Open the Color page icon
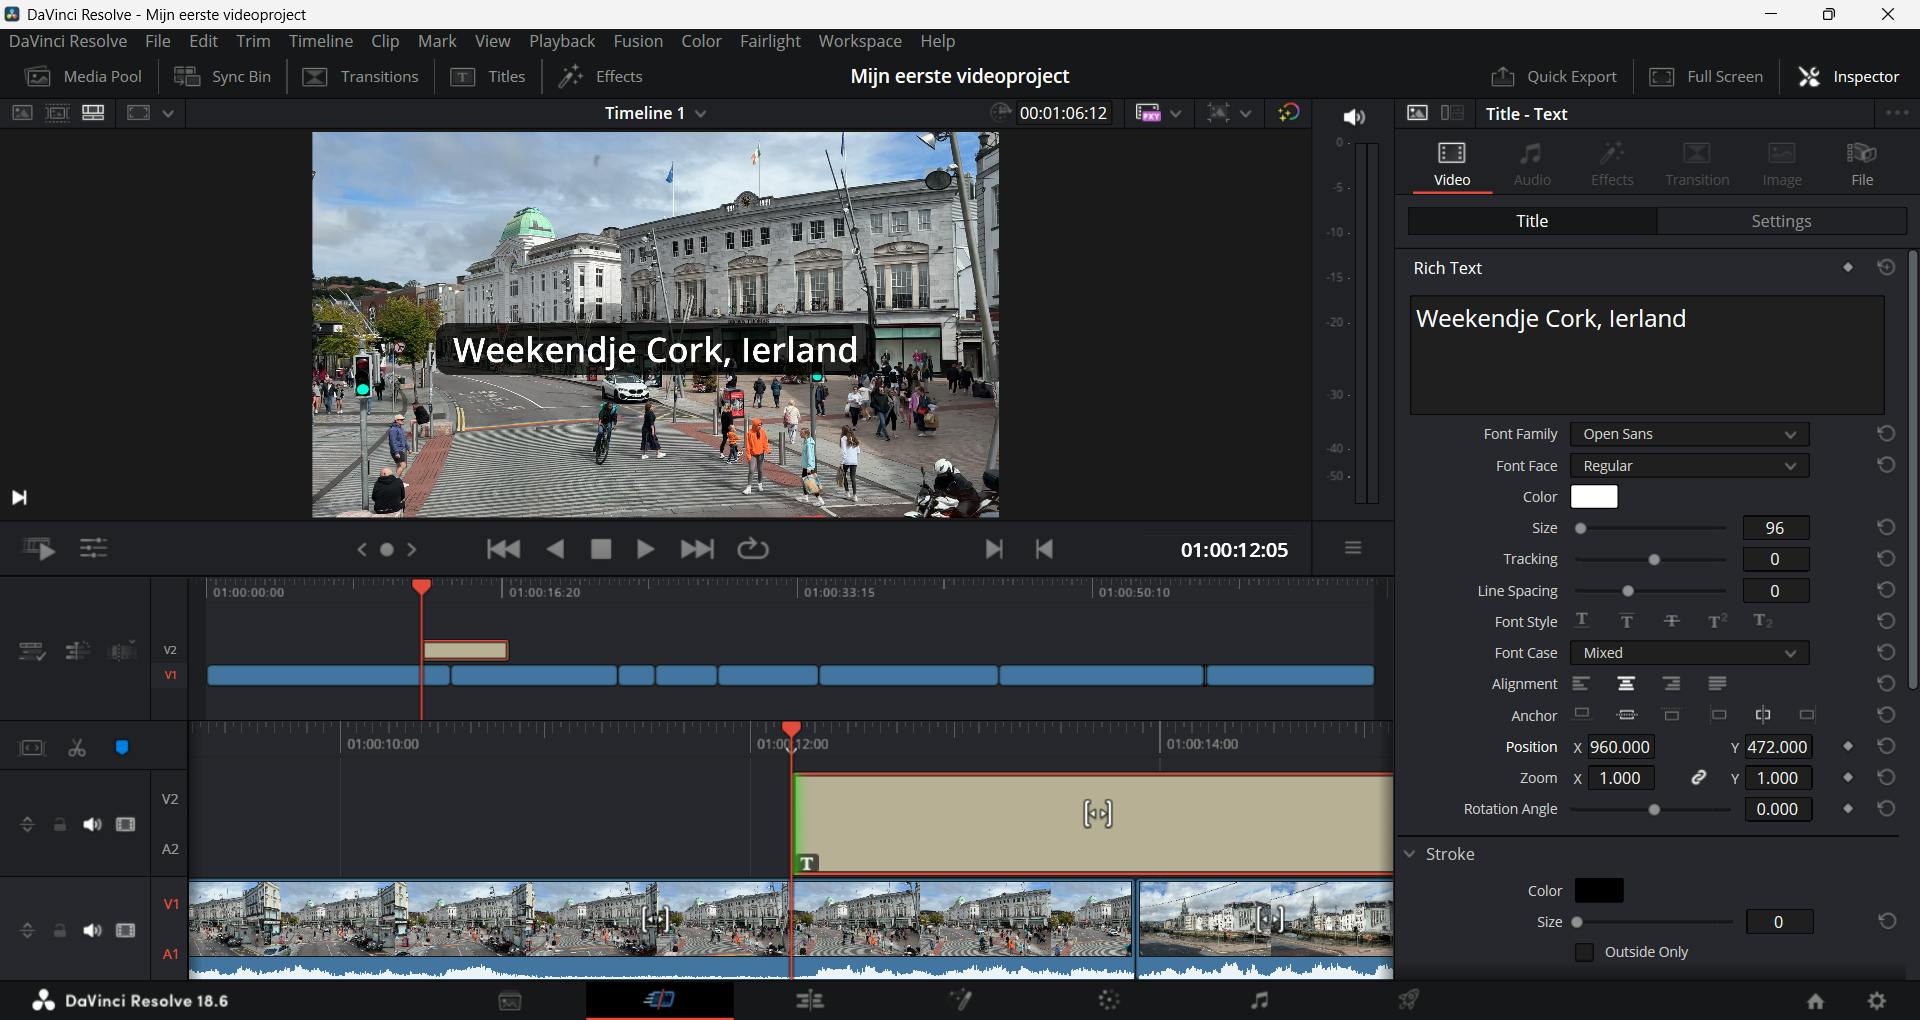1920x1020 pixels. point(1109,1000)
